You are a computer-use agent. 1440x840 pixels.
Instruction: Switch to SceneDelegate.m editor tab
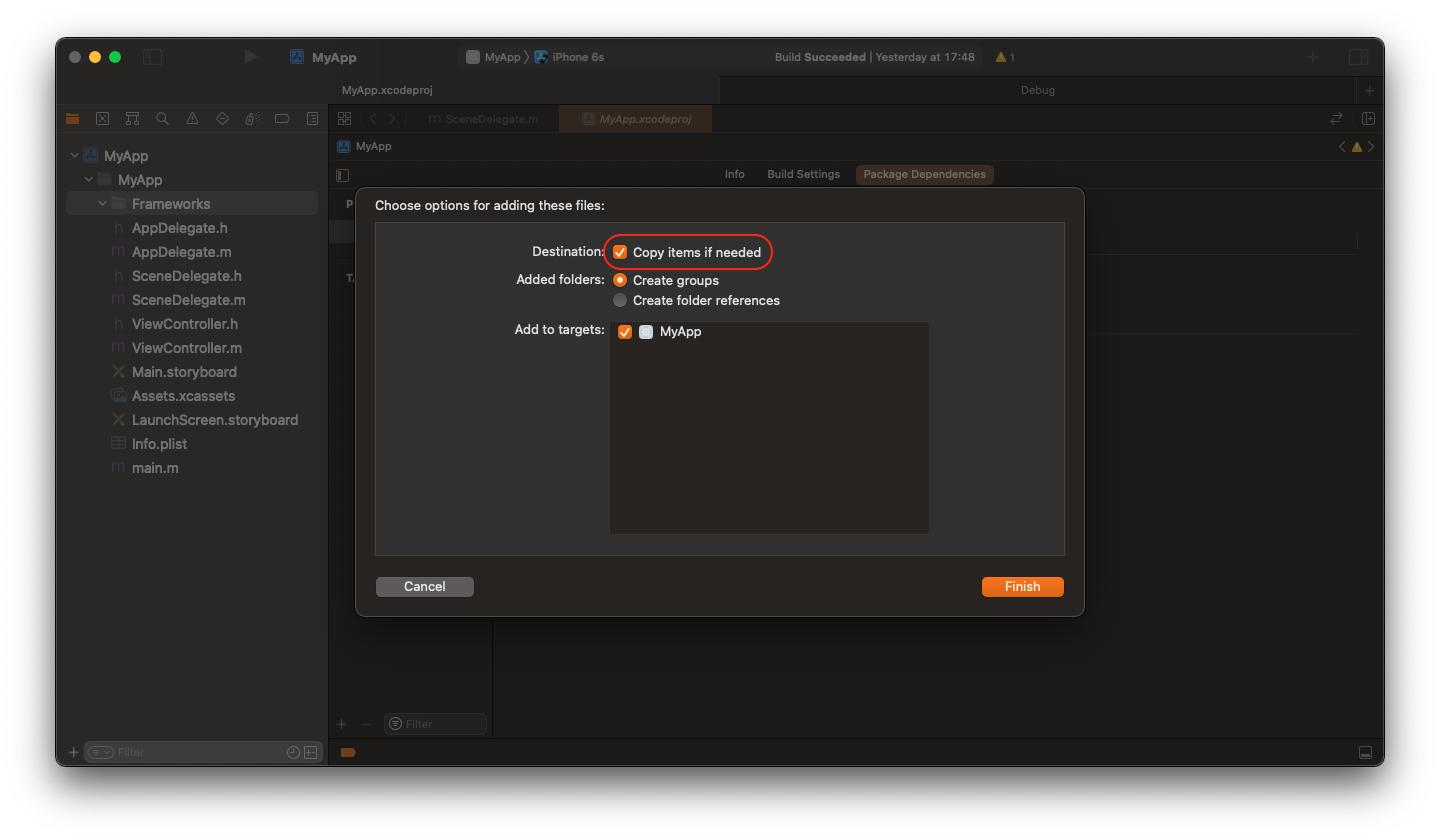[x=483, y=119]
